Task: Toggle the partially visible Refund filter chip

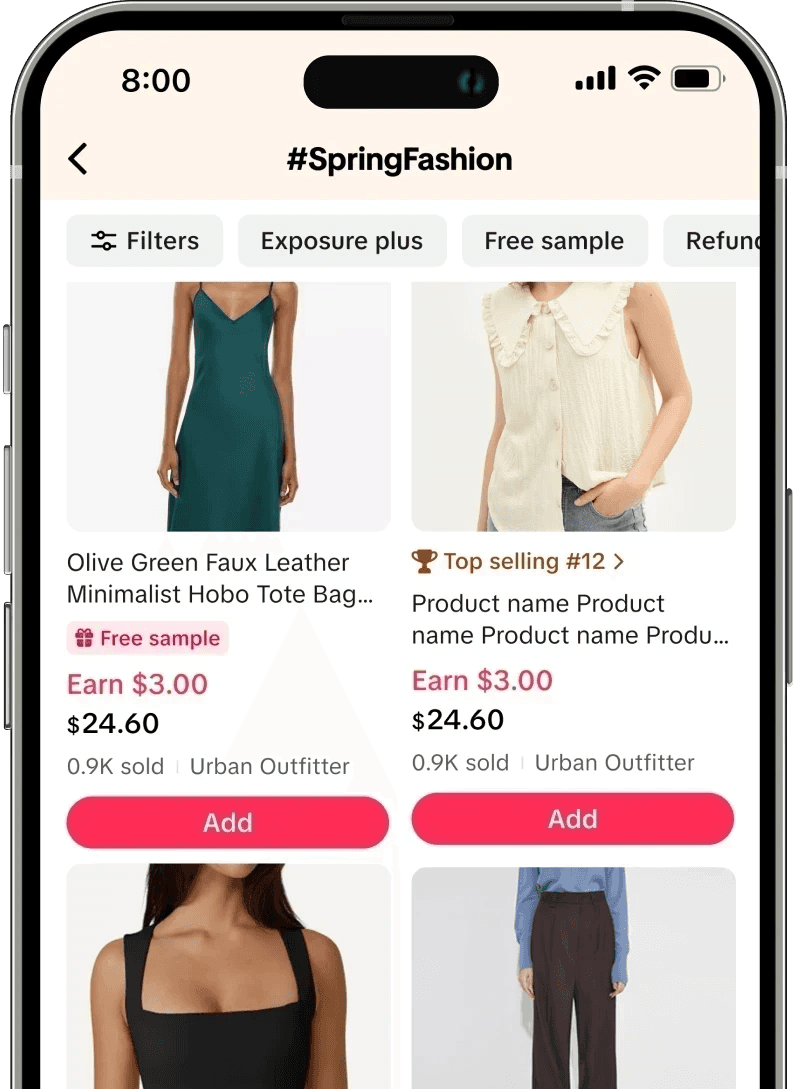Action: point(712,240)
